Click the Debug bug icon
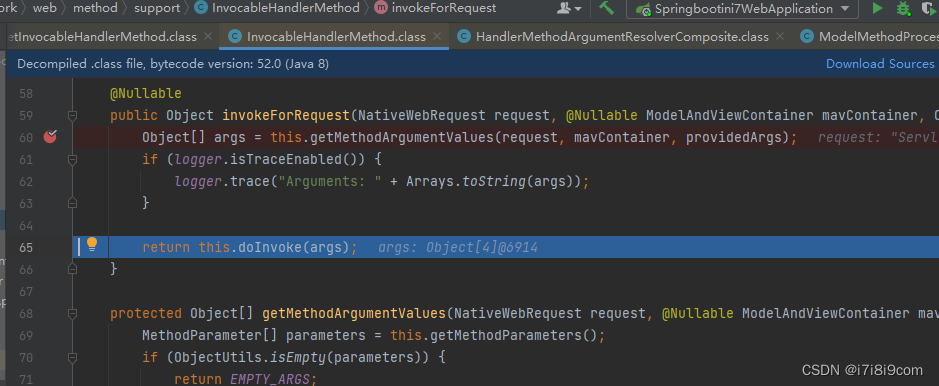This screenshot has width=939, height=386. coord(903,8)
